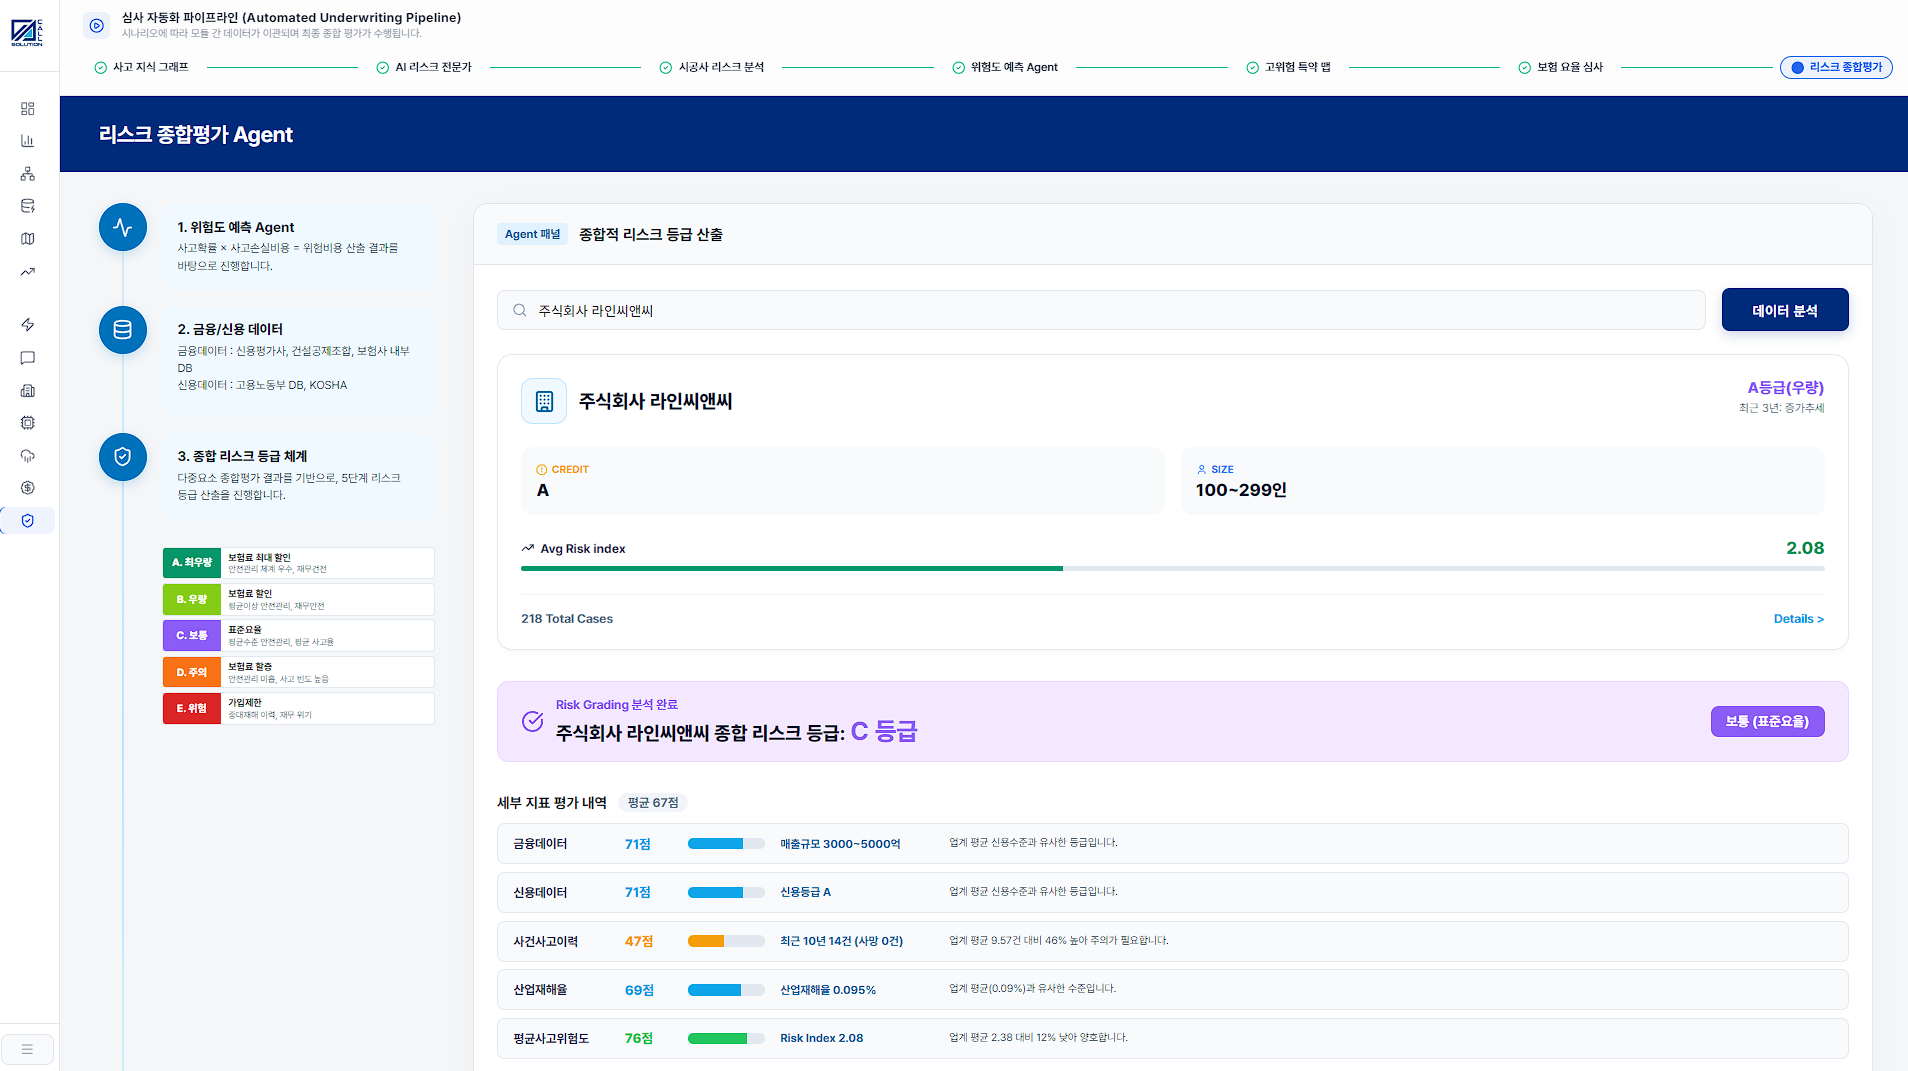Click the 보통 (표준요율) badge button
1908x1071 pixels.
pyautogui.click(x=1767, y=721)
